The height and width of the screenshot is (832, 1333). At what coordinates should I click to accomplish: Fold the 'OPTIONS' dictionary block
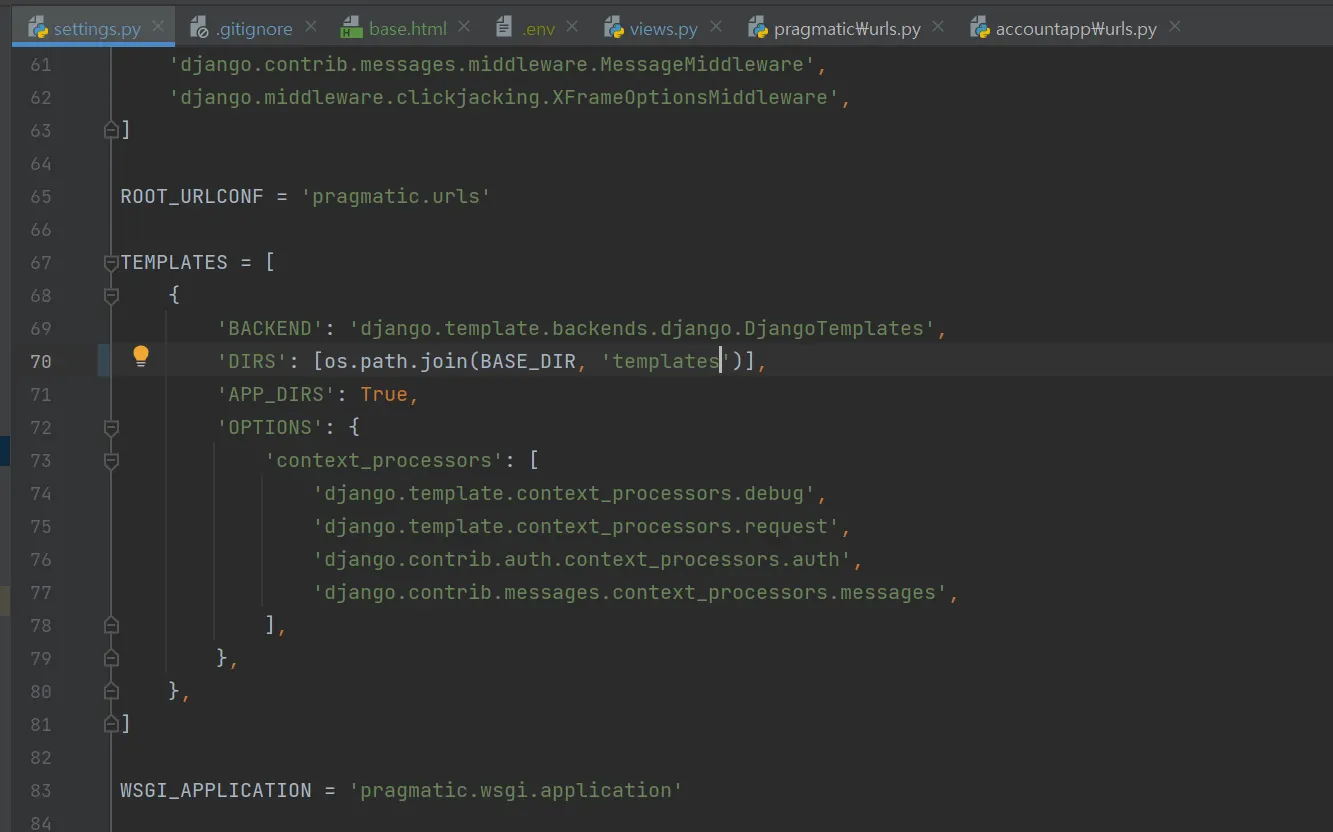tap(111, 428)
